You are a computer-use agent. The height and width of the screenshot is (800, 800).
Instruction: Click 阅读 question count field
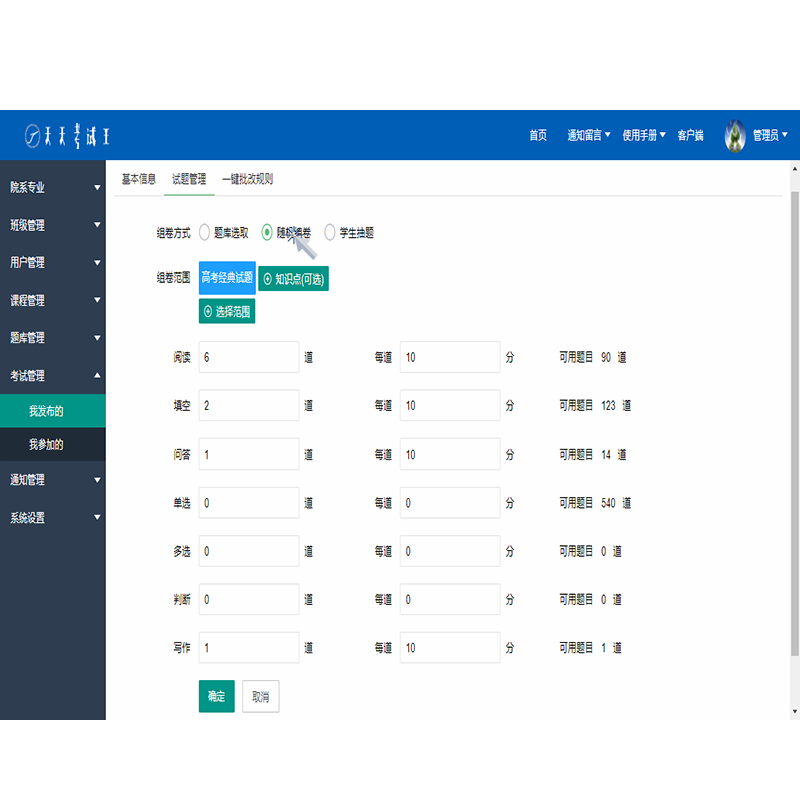point(249,357)
